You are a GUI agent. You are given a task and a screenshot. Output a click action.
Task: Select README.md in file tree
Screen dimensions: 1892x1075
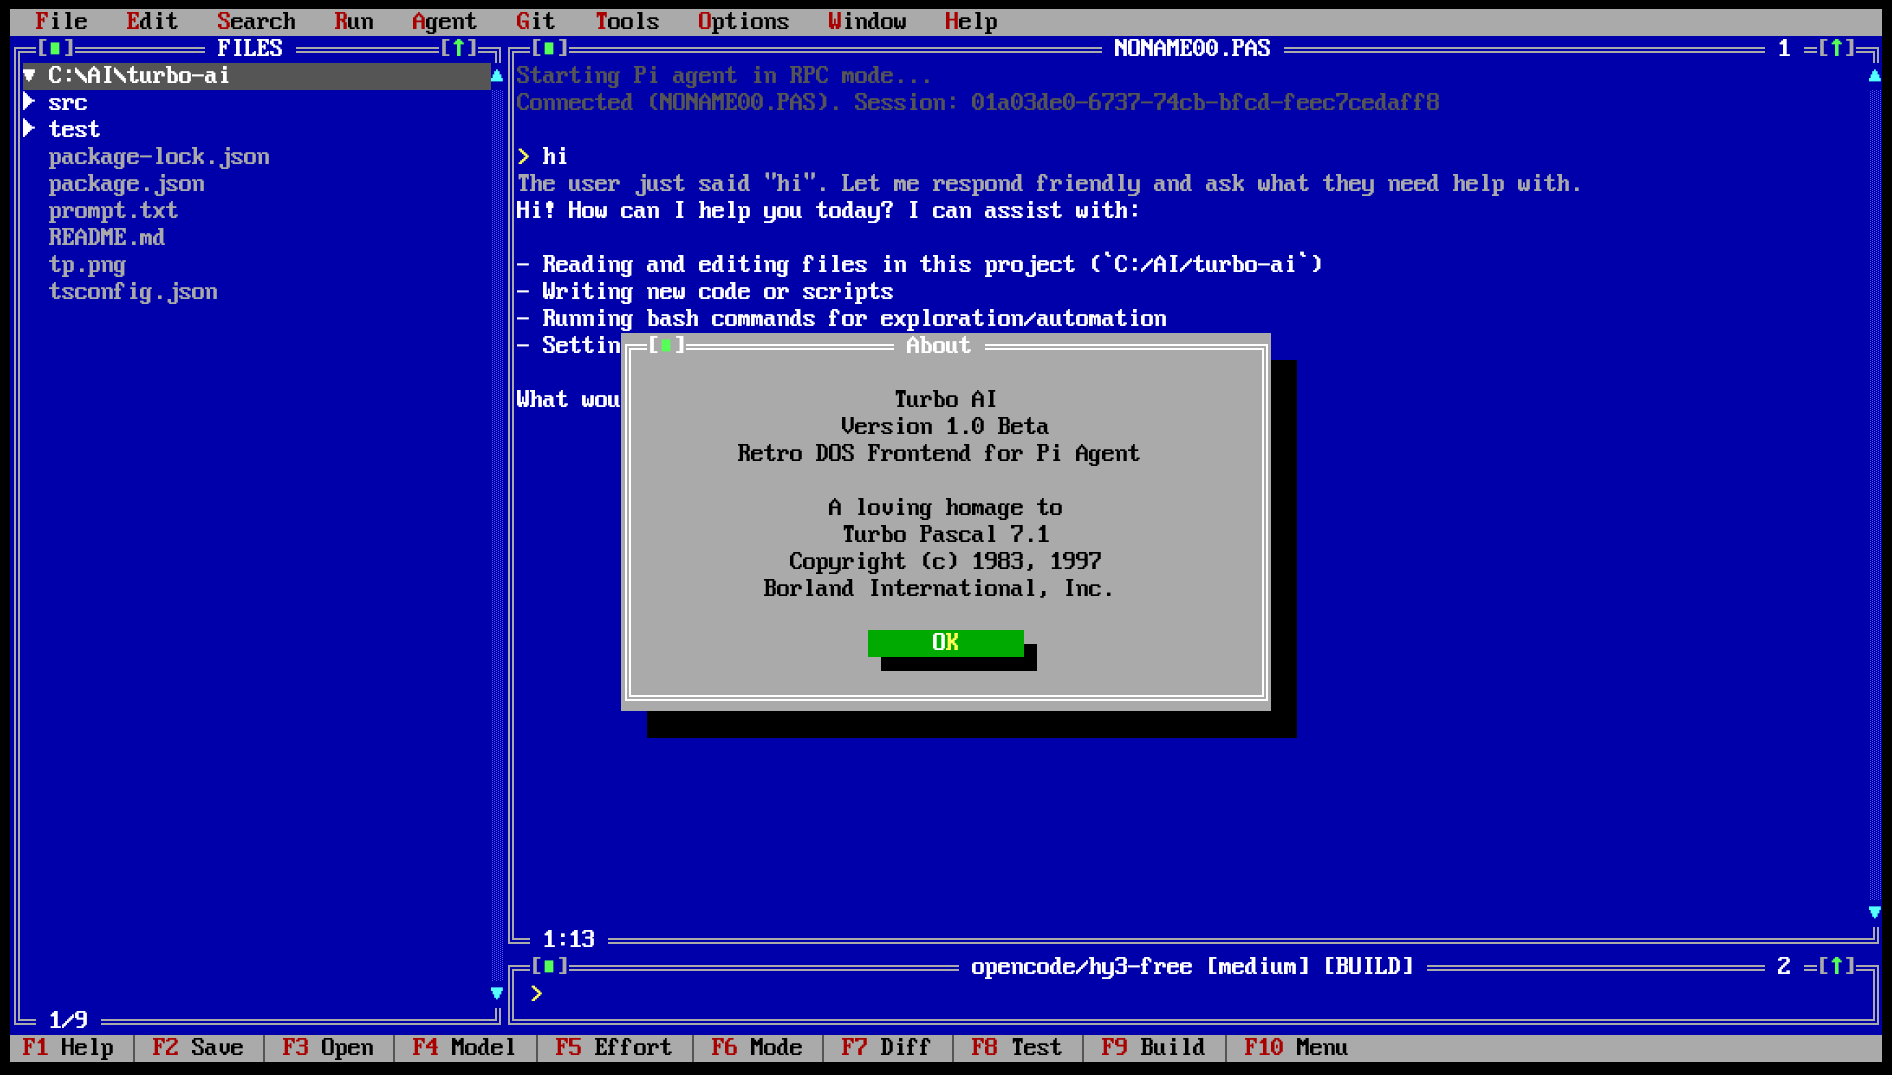click(107, 237)
